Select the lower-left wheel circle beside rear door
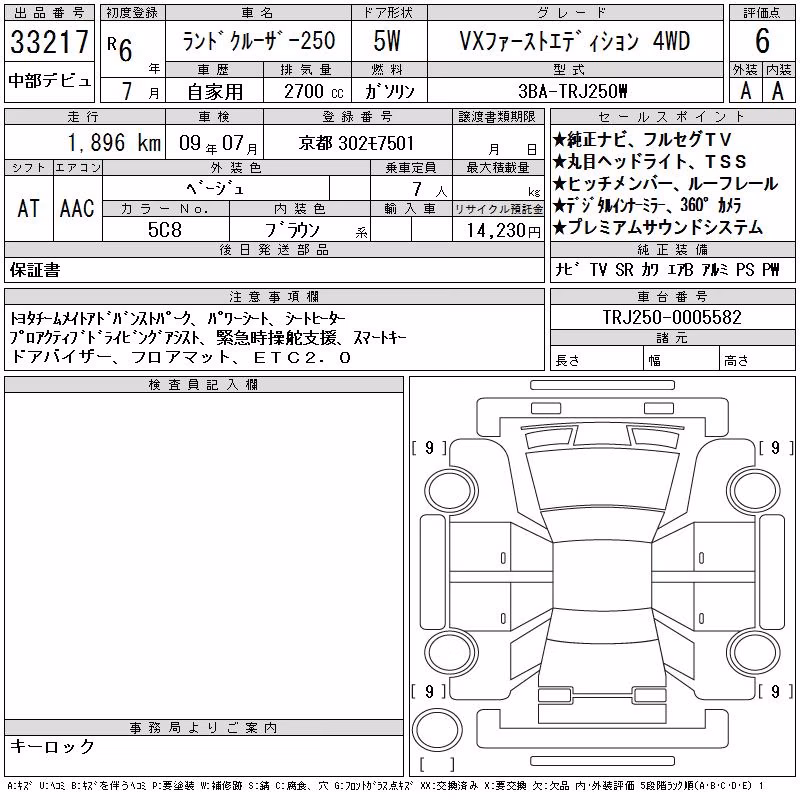The height and width of the screenshot is (800, 800). coord(451,653)
